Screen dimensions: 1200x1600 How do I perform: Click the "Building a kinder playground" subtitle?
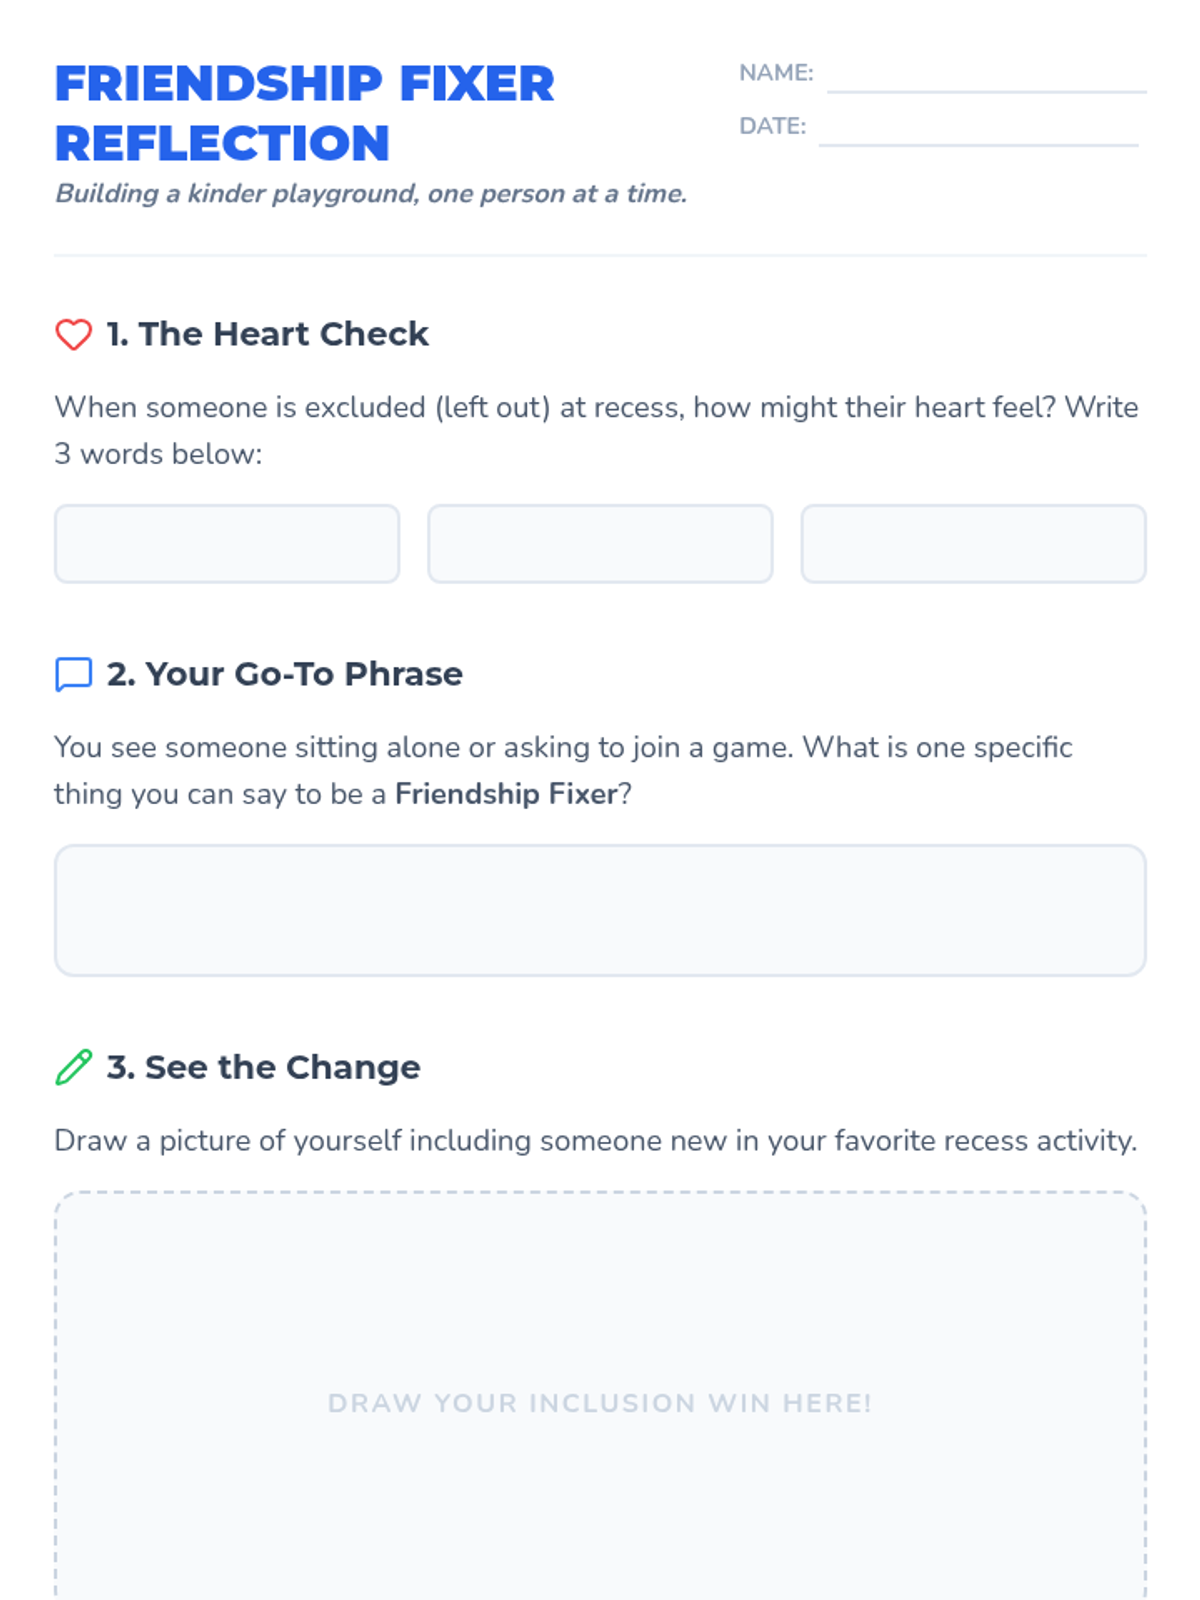(x=371, y=193)
